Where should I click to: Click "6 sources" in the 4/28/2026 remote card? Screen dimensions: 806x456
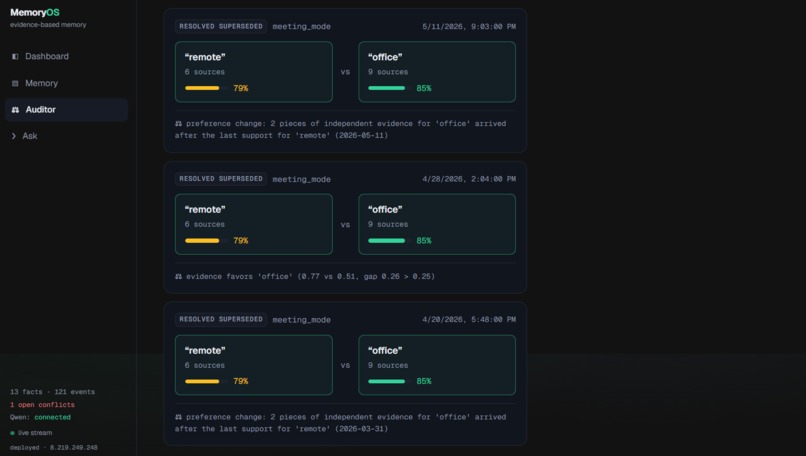coord(205,224)
